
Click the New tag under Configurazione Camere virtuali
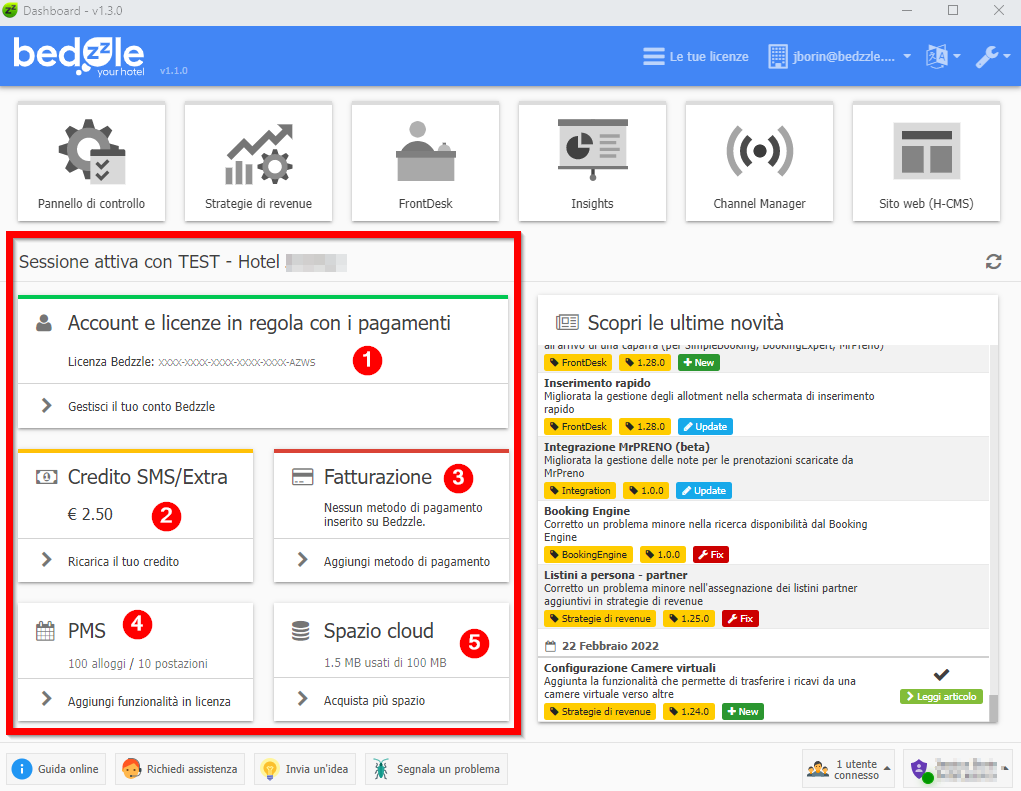[743, 712]
